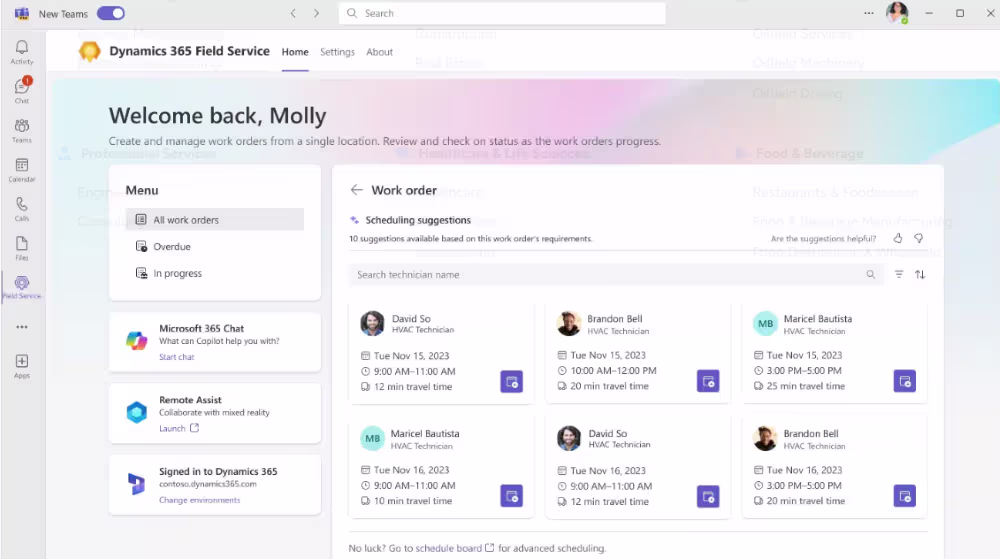Click the back arrow beside Work order
The image size is (1000, 559).
coord(356,190)
